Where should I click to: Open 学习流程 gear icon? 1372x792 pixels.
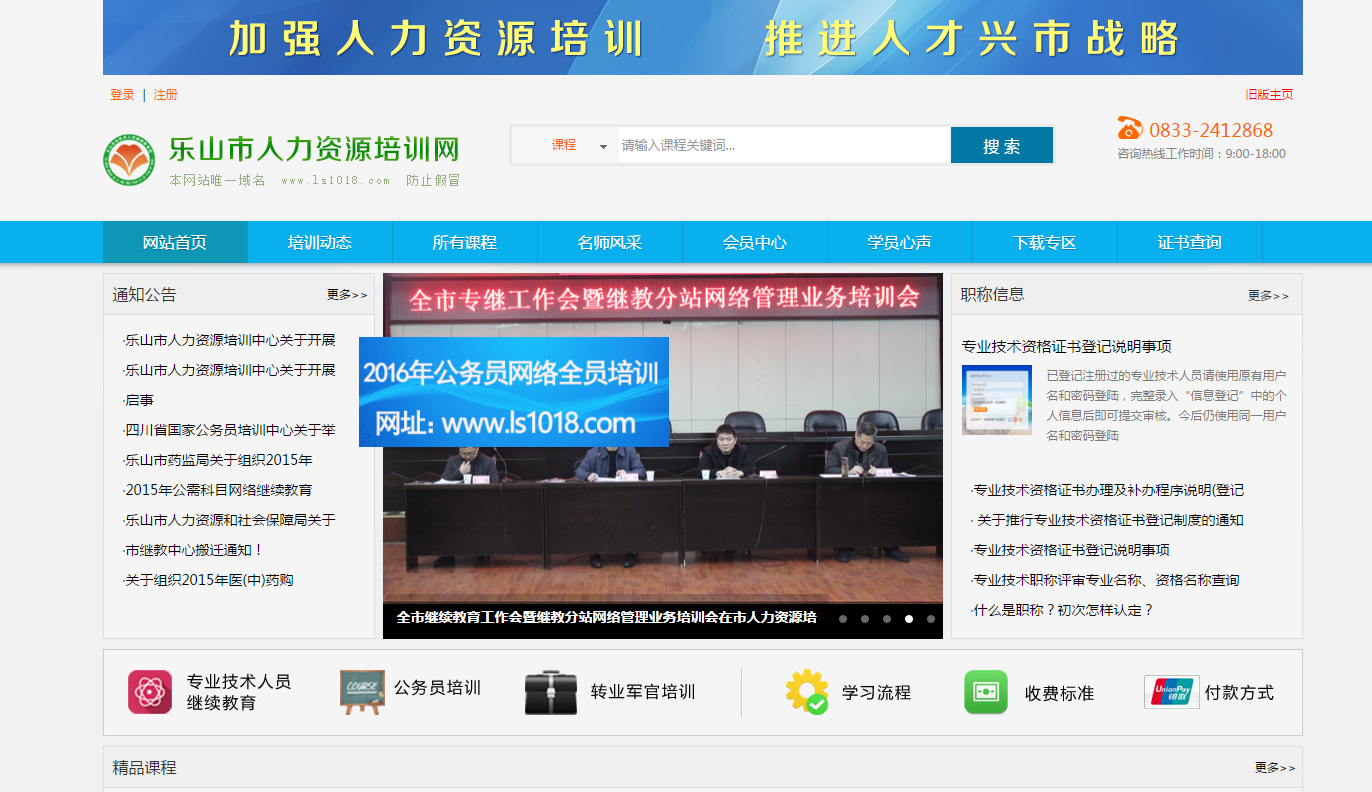pyautogui.click(x=807, y=692)
